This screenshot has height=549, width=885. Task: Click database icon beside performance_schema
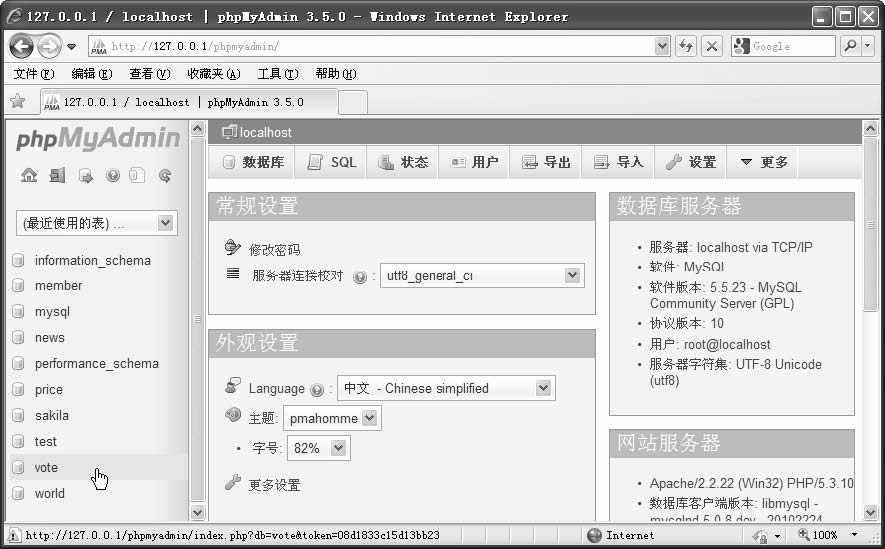(x=19, y=363)
